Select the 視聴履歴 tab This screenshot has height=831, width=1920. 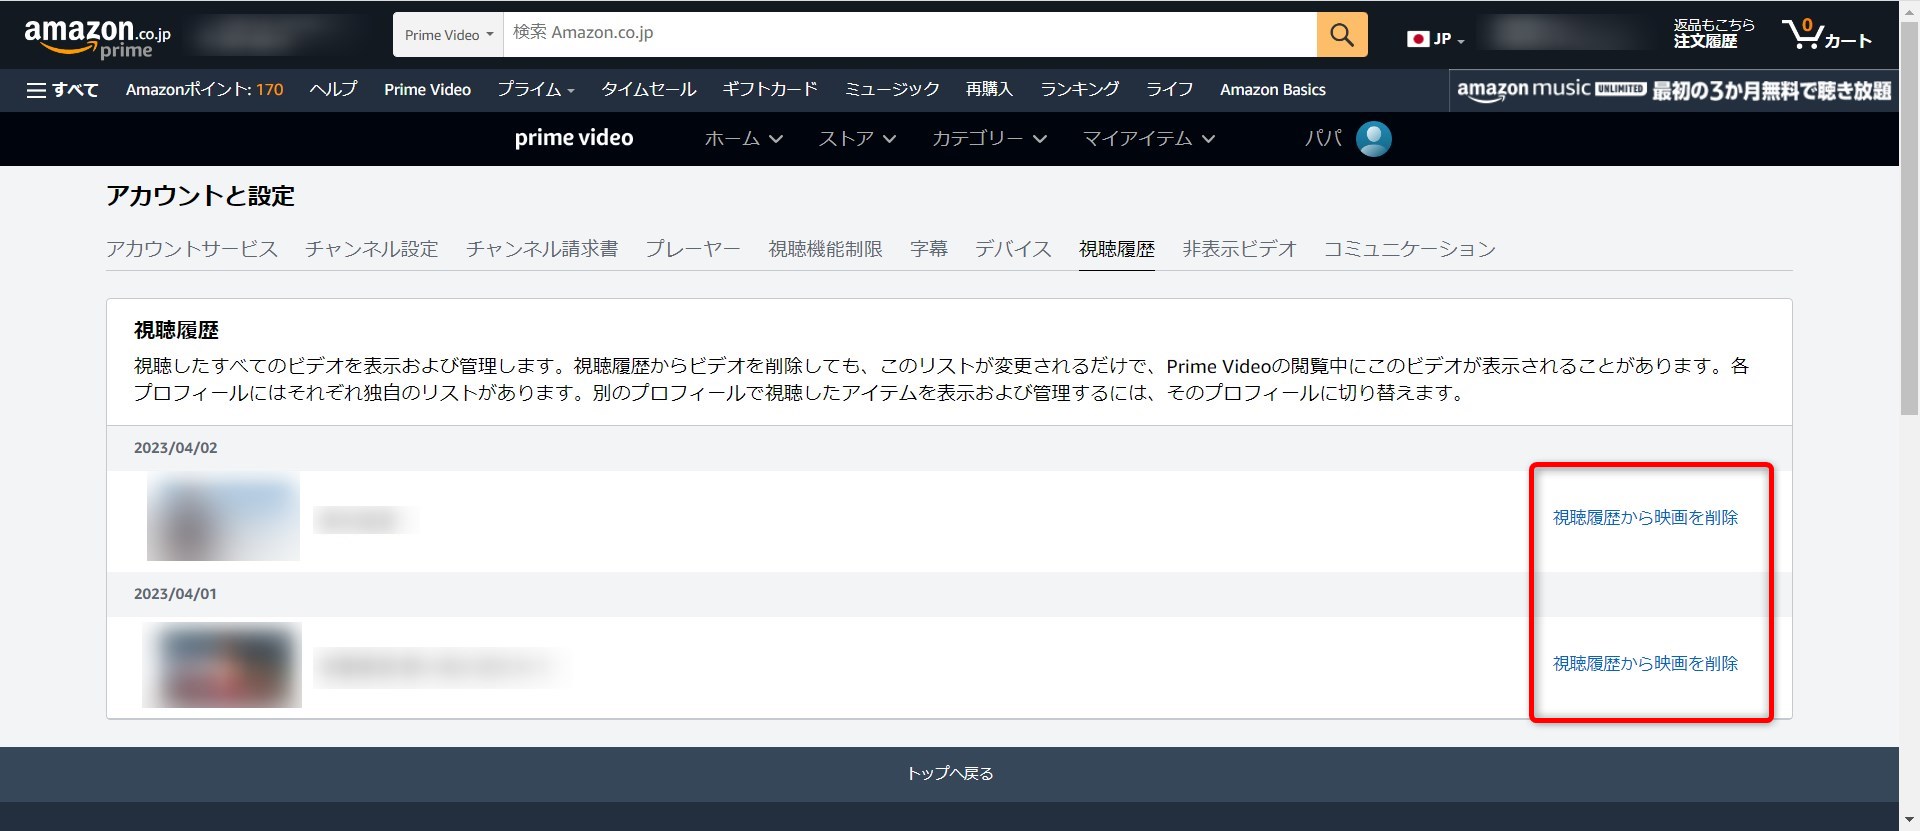click(1117, 249)
